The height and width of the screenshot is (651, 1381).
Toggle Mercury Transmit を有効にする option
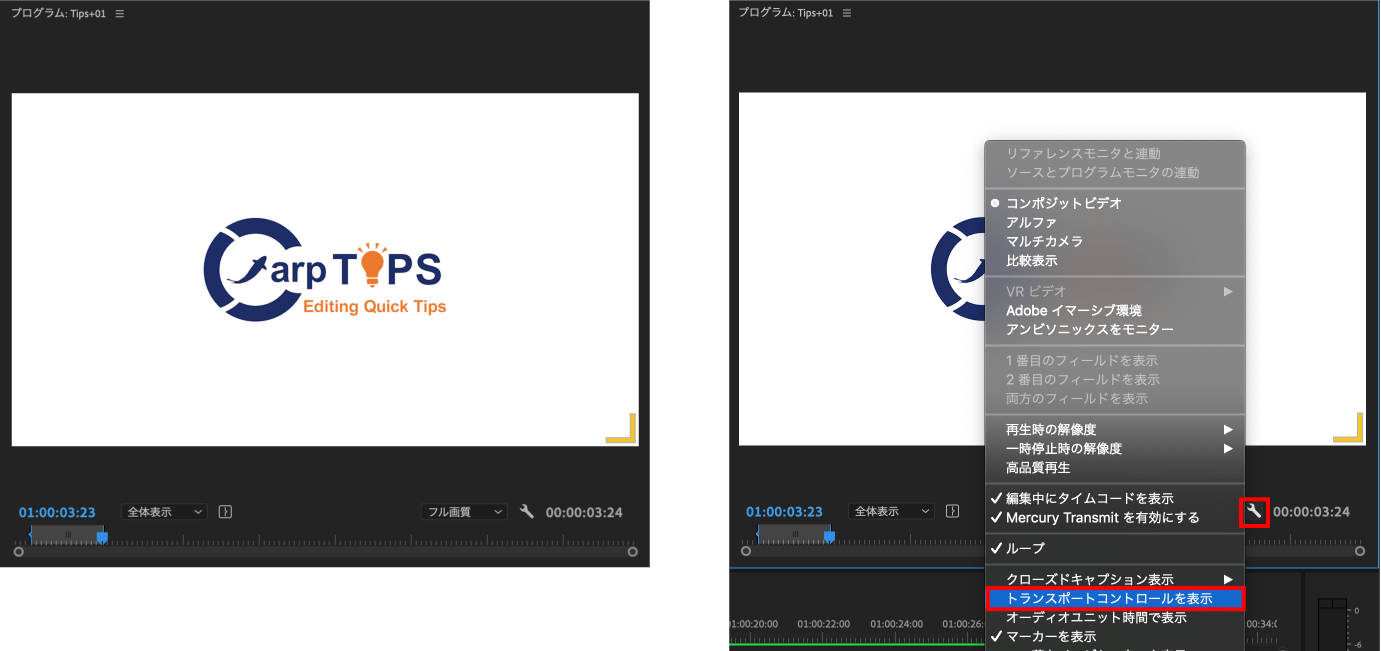[x=1115, y=518]
